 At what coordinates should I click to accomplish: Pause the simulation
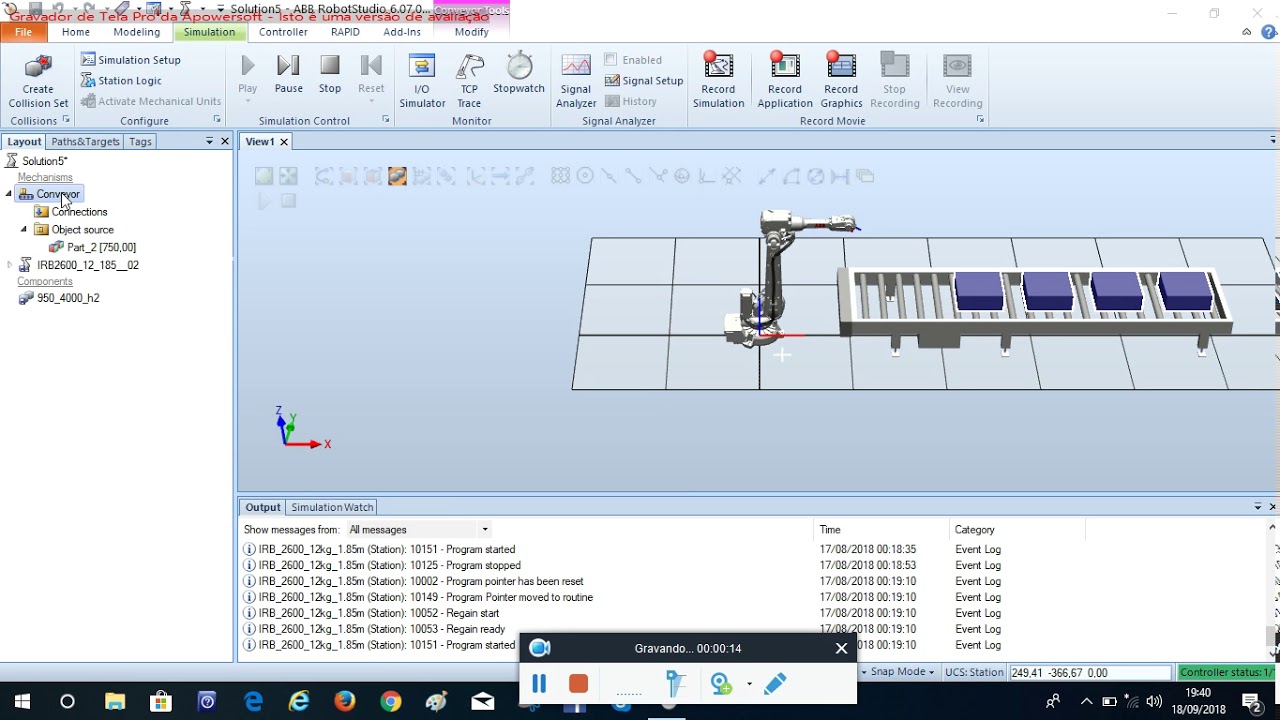point(288,74)
